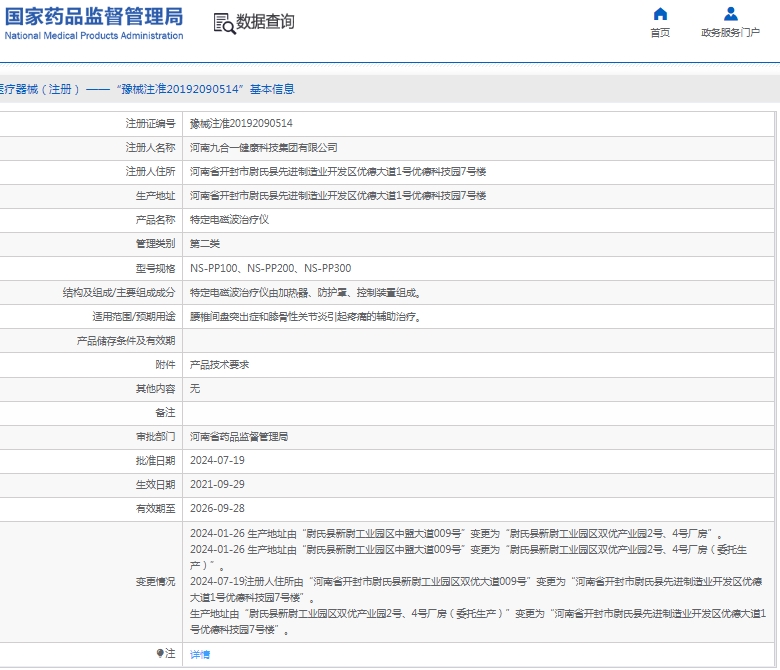The height and width of the screenshot is (670, 780).
Task: Click the 产品名称 field label
Action: pos(156,219)
